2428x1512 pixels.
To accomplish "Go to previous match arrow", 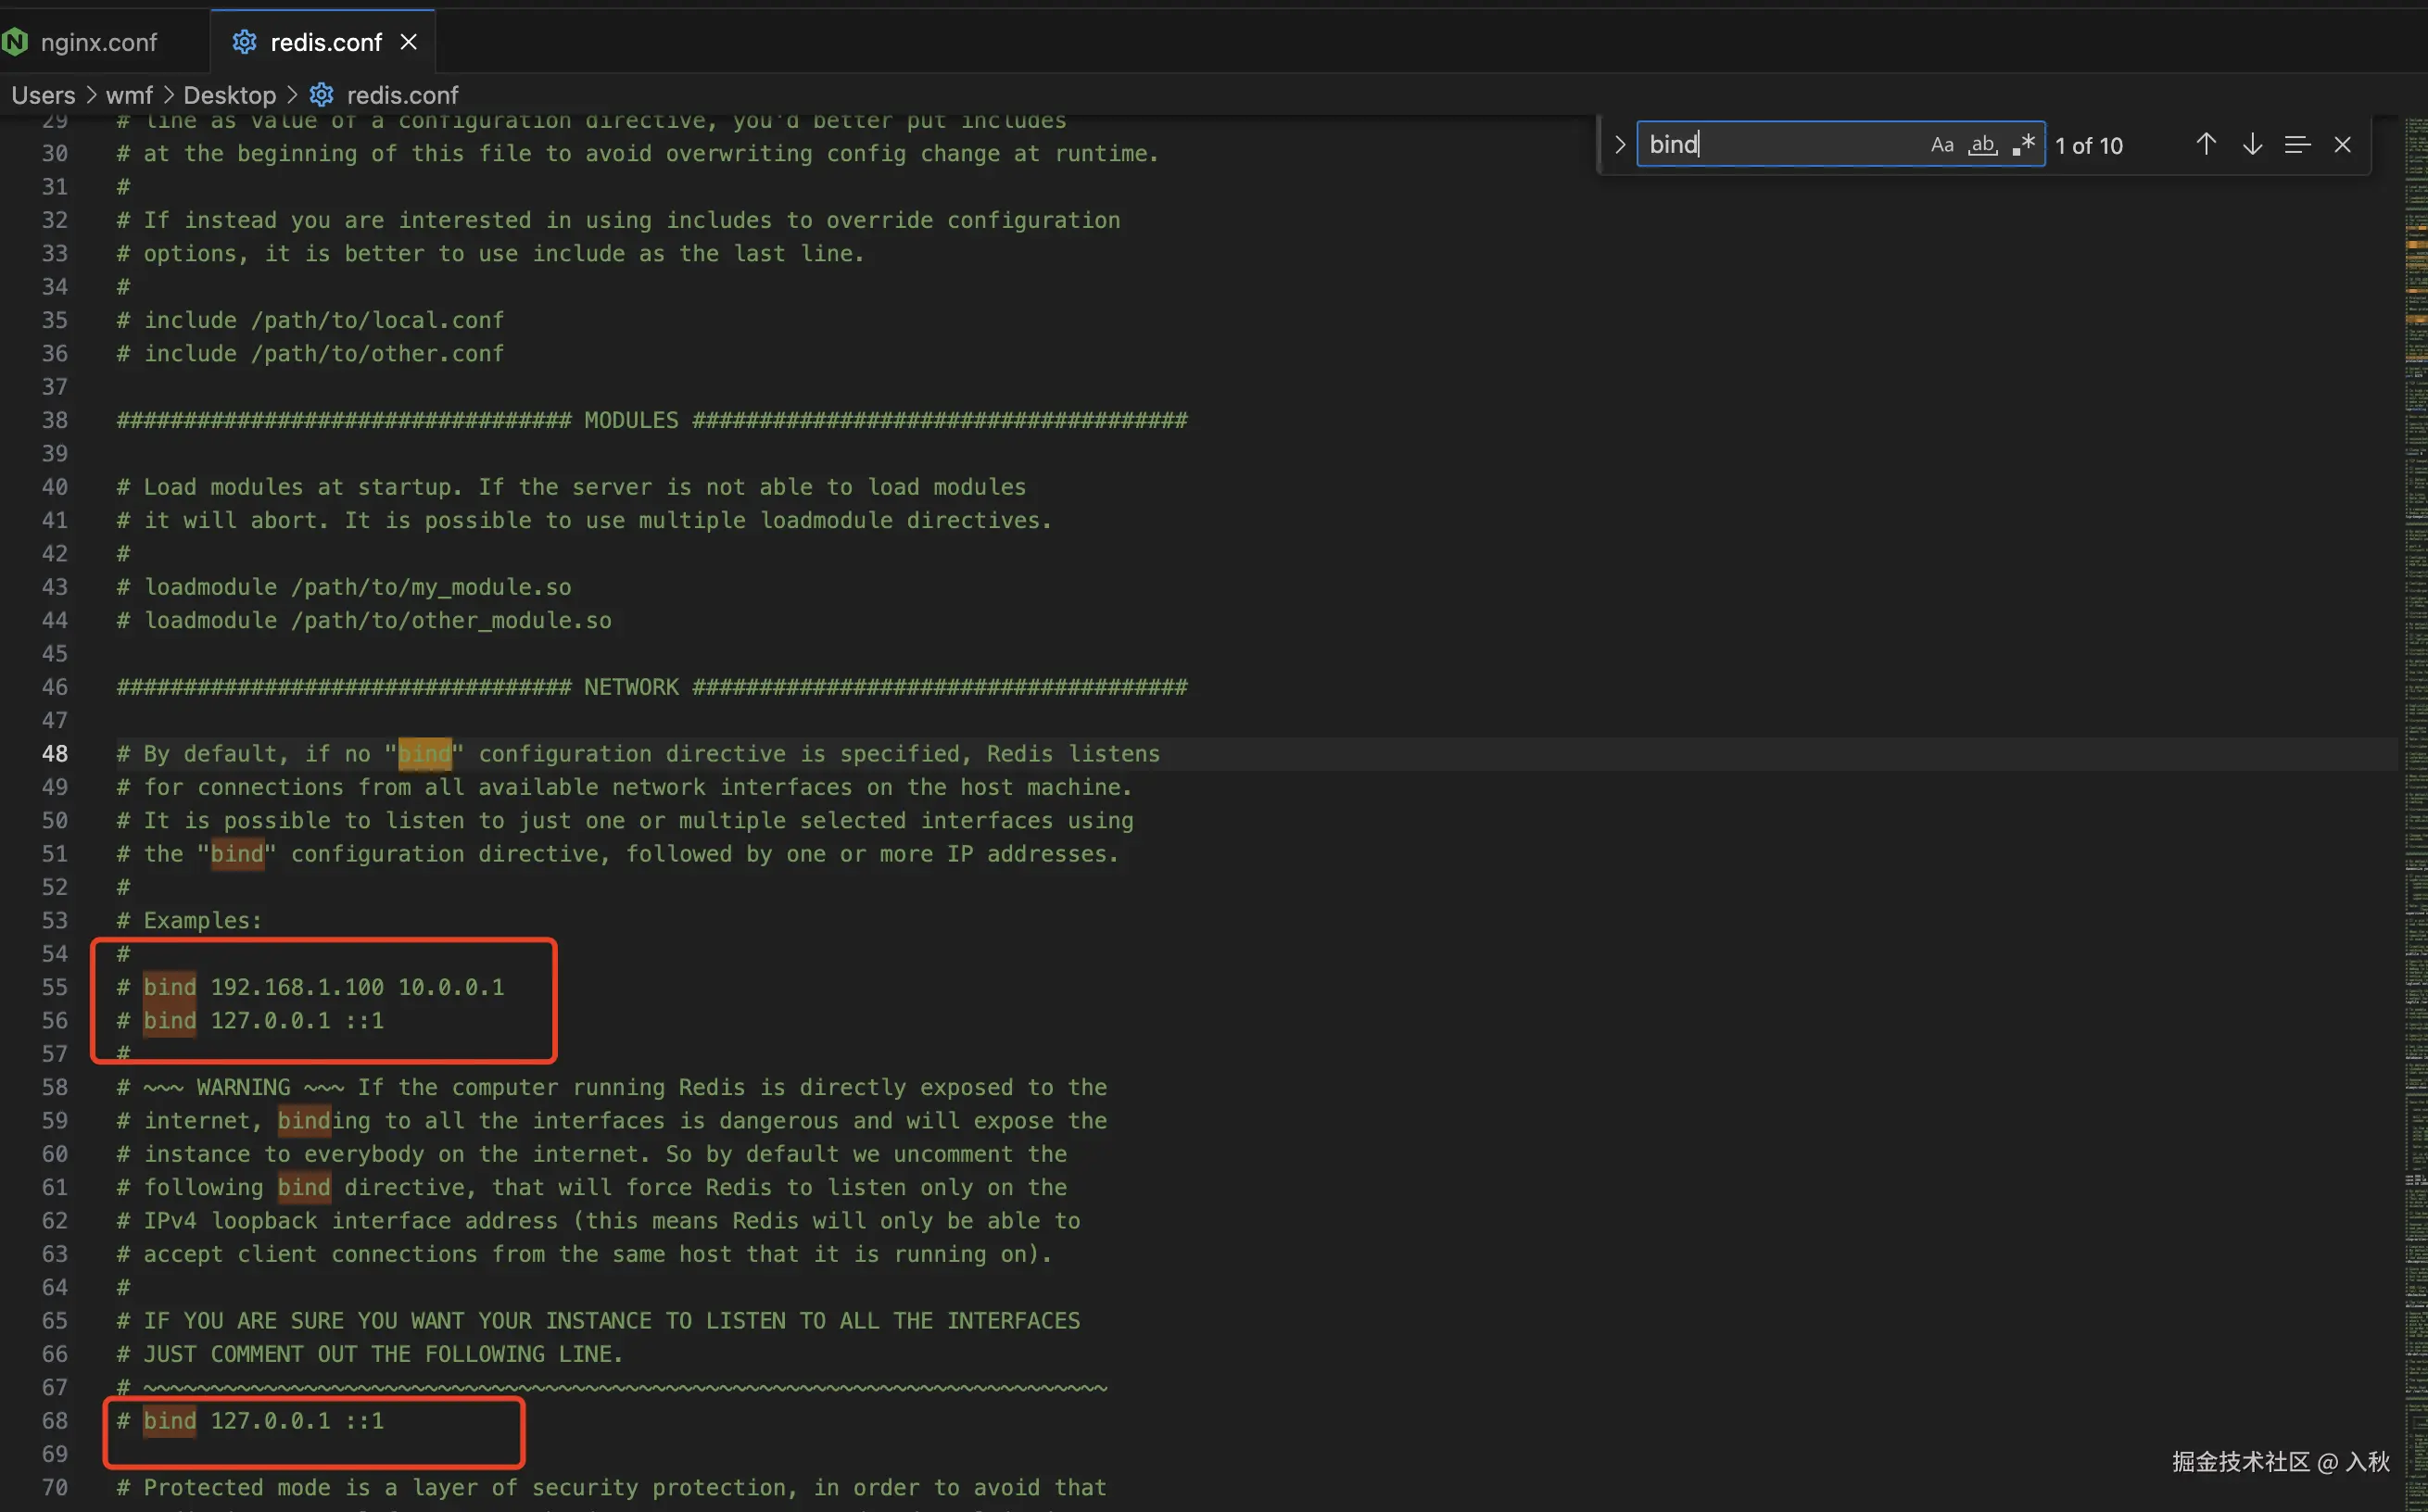I will (2205, 145).
